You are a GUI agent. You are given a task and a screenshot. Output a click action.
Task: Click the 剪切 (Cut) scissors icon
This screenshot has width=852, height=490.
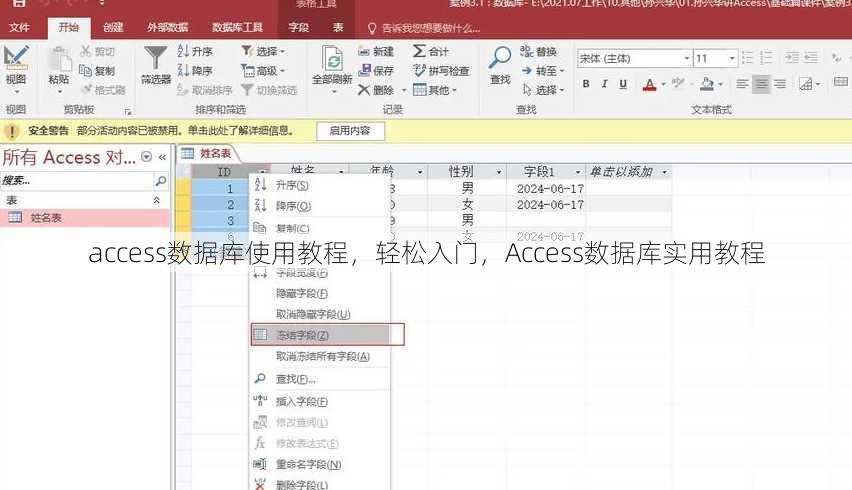[85, 51]
